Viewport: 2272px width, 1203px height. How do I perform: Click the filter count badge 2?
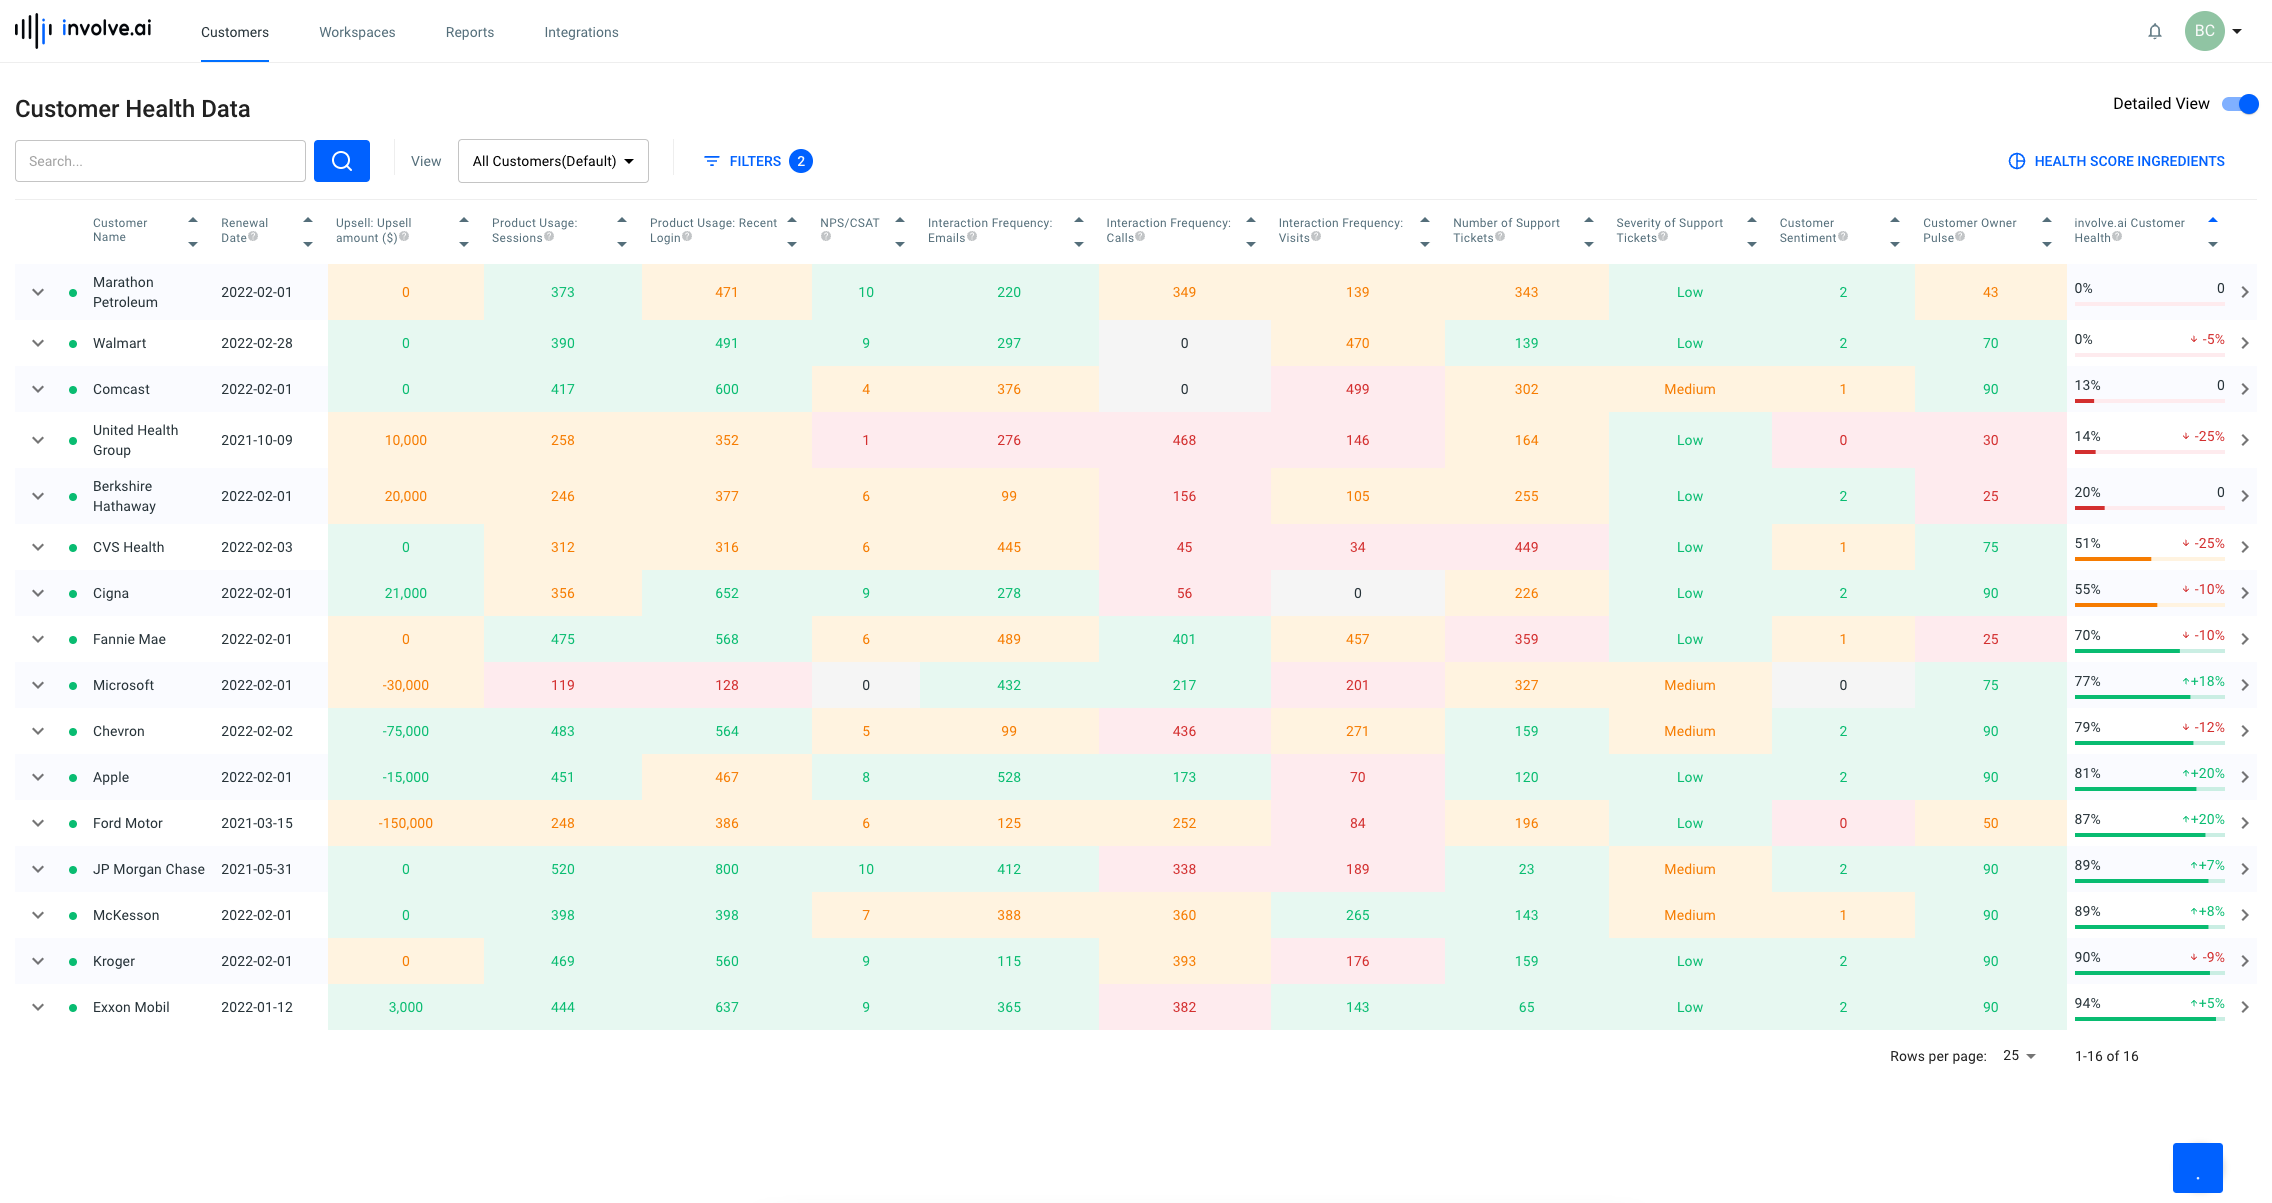[x=801, y=161]
